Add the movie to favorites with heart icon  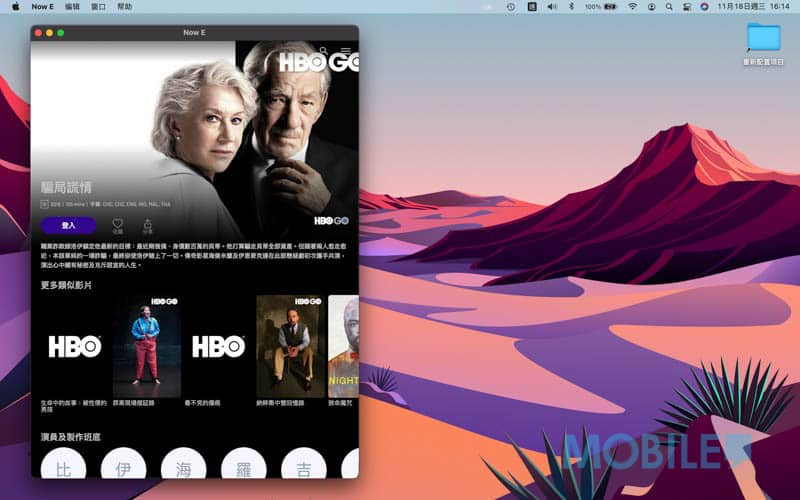117,225
